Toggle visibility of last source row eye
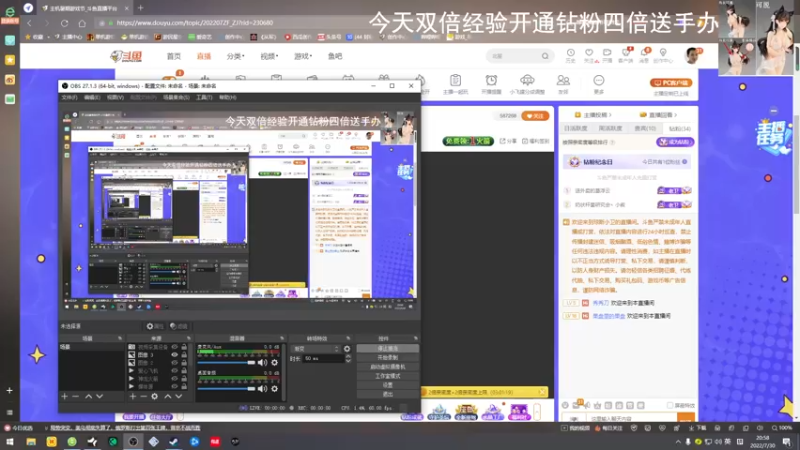The width and height of the screenshot is (800, 450). coord(174,387)
